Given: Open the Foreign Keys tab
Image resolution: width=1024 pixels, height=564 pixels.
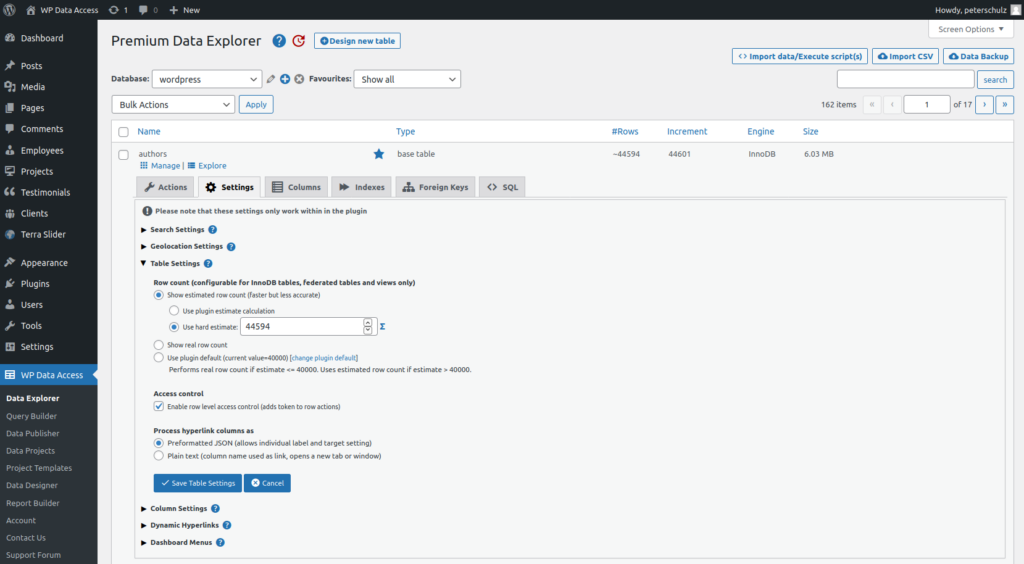Looking at the screenshot, I should click(434, 187).
